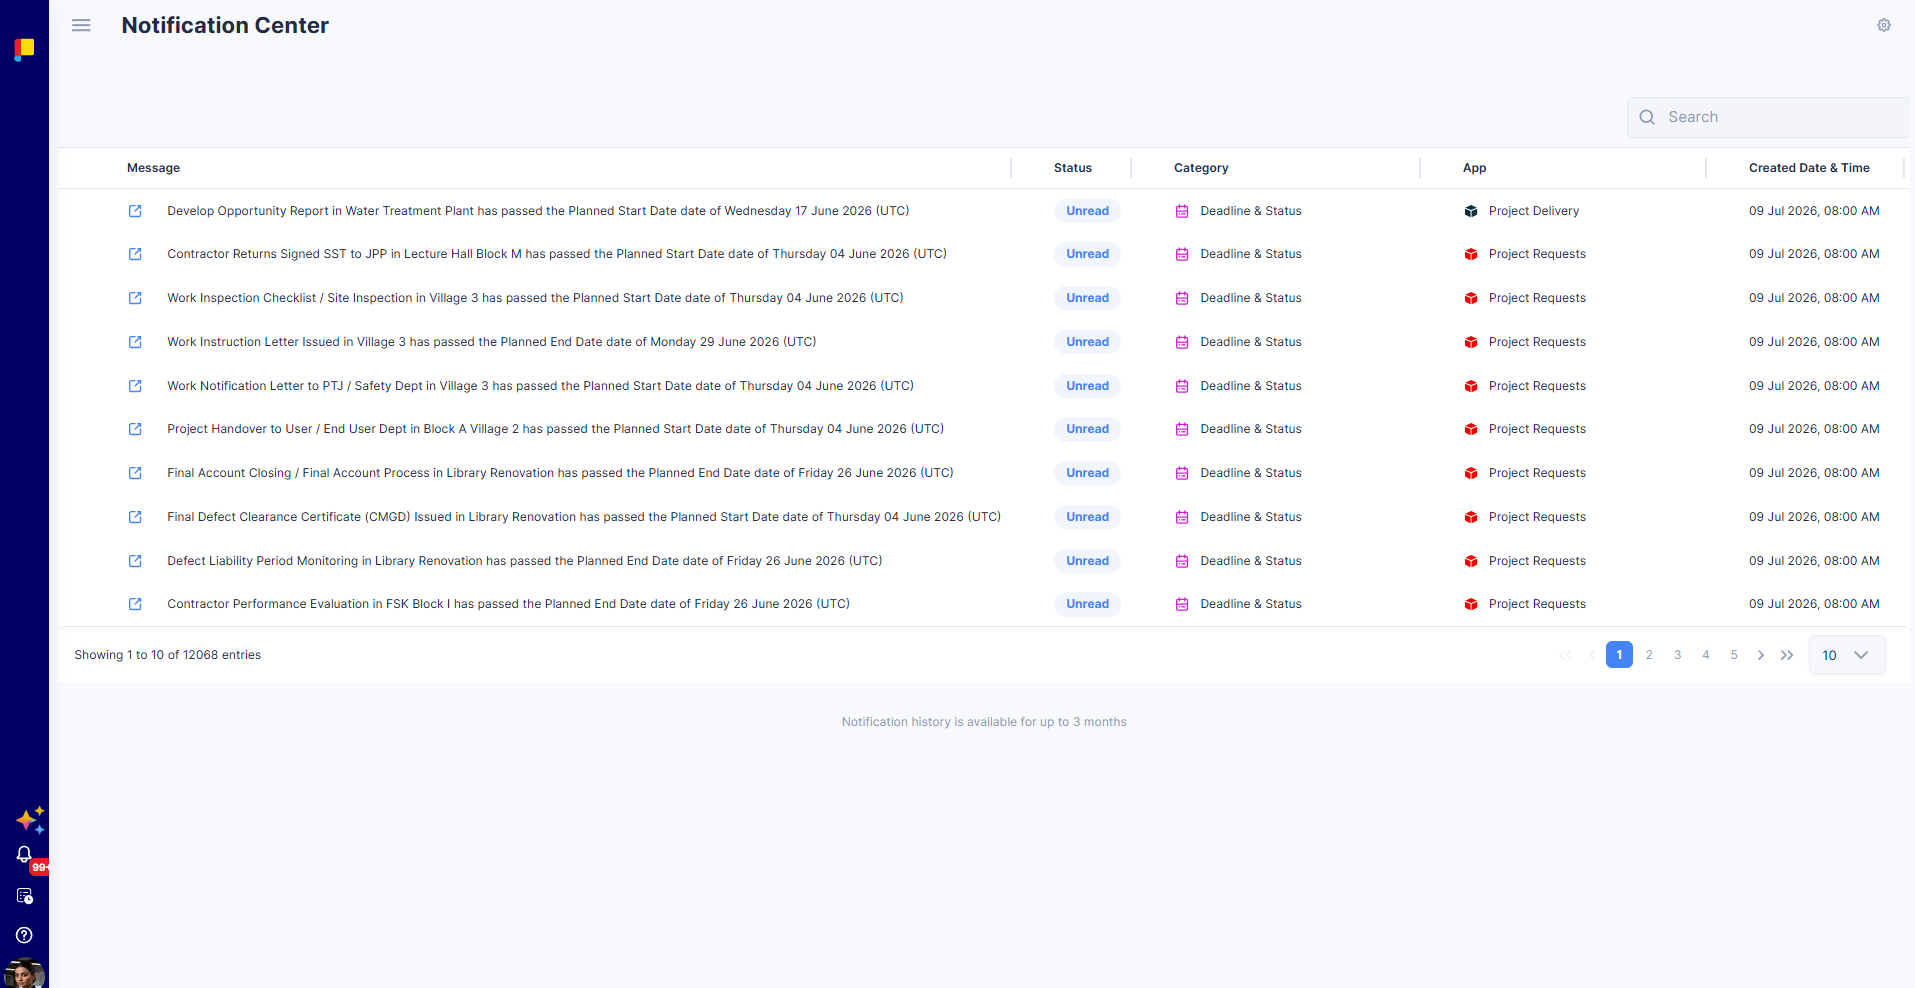Sort by the Category column header
This screenshot has height=988, width=1915.
[1201, 168]
